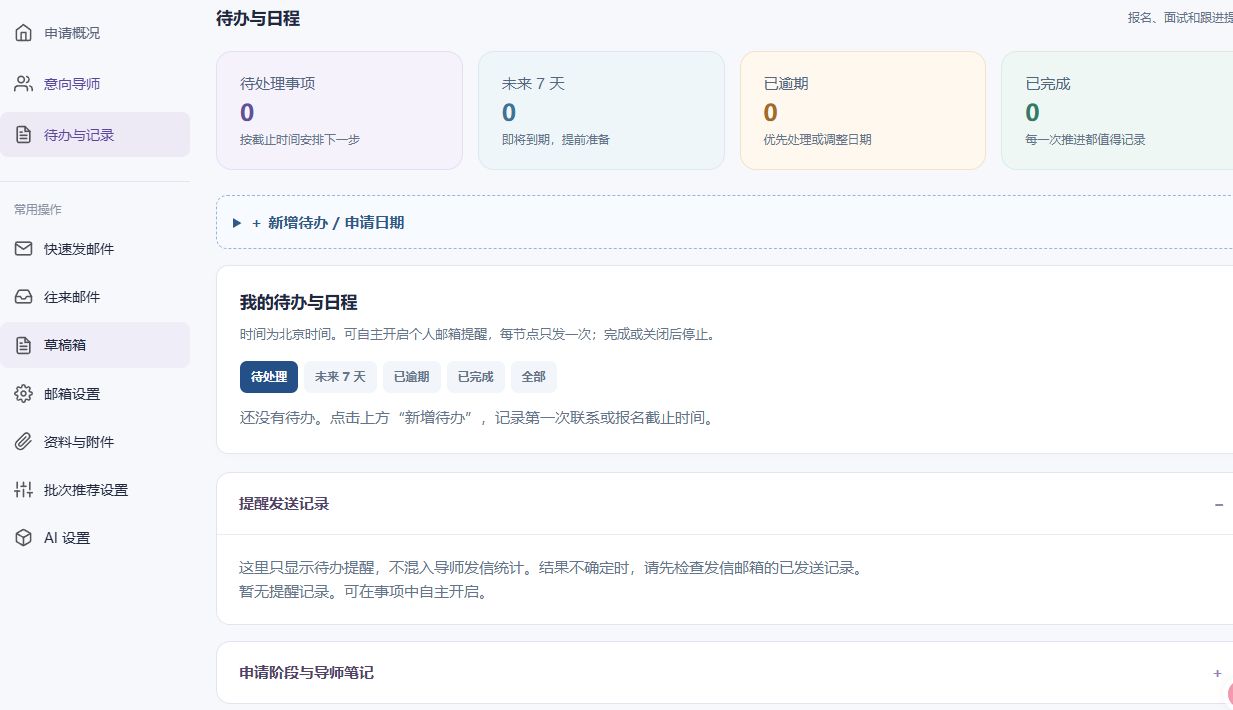1233x710 pixels.
Task: Open 快速发邮件 from common actions
Action: pos(95,249)
